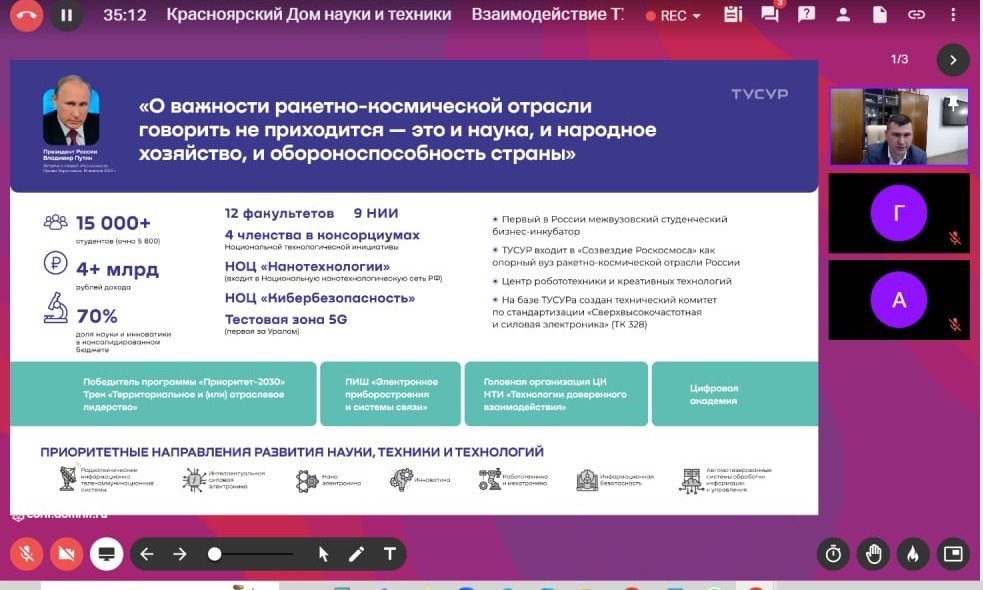Click the ТУСУР logo on the slide
Screen dimensions: 983x590
click(759, 94)
